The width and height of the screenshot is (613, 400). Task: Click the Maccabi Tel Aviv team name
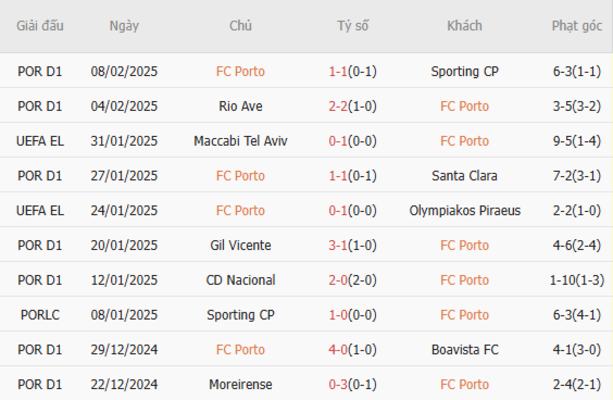coord(240,141)
